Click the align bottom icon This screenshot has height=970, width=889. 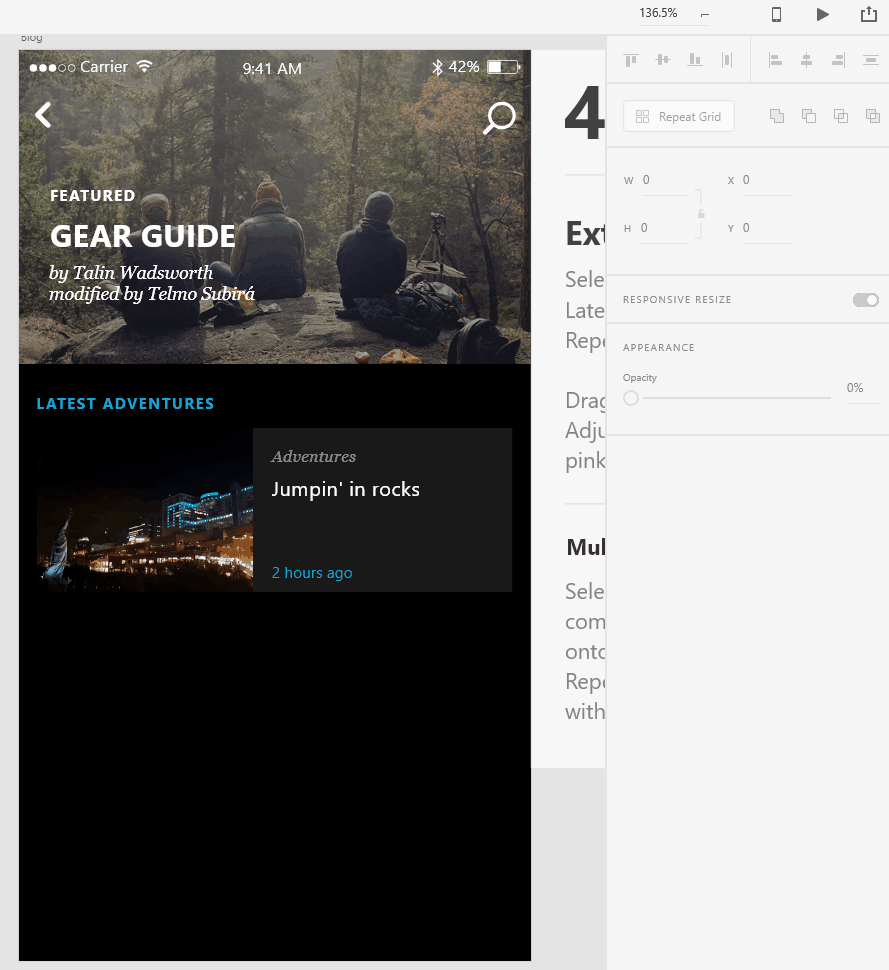pyautogui.click(x=694, y=60)
